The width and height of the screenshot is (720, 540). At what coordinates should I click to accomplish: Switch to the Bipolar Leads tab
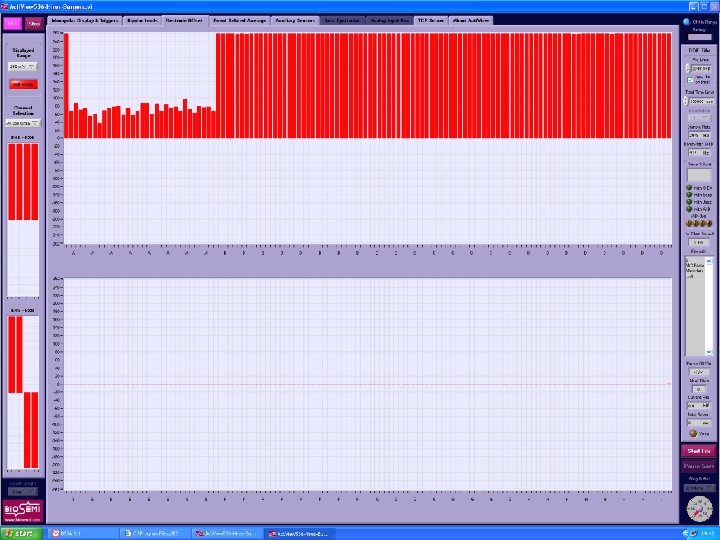coord(142,21)
